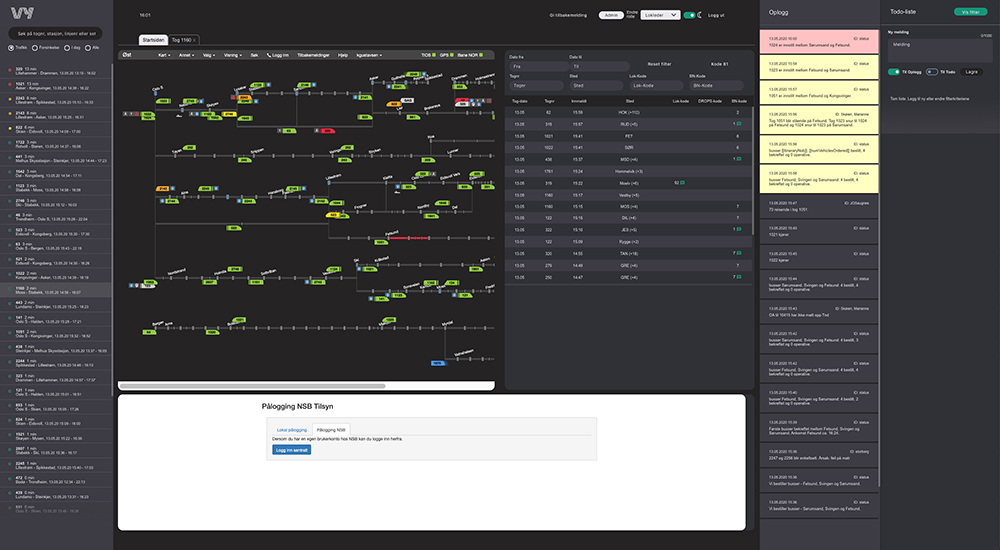1000x550 pixels.
Task: Open comment icon on row 250 GRE
Action: coord(739,277)
